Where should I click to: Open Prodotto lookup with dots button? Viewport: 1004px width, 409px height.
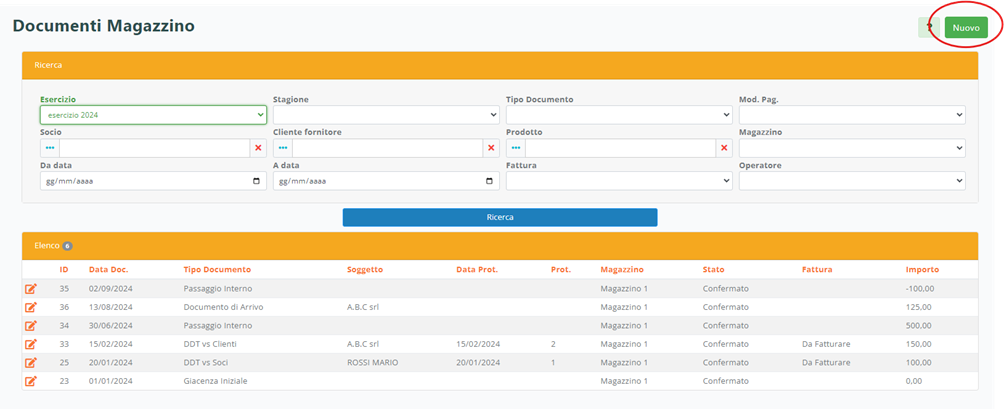click(x=516, y=148)
